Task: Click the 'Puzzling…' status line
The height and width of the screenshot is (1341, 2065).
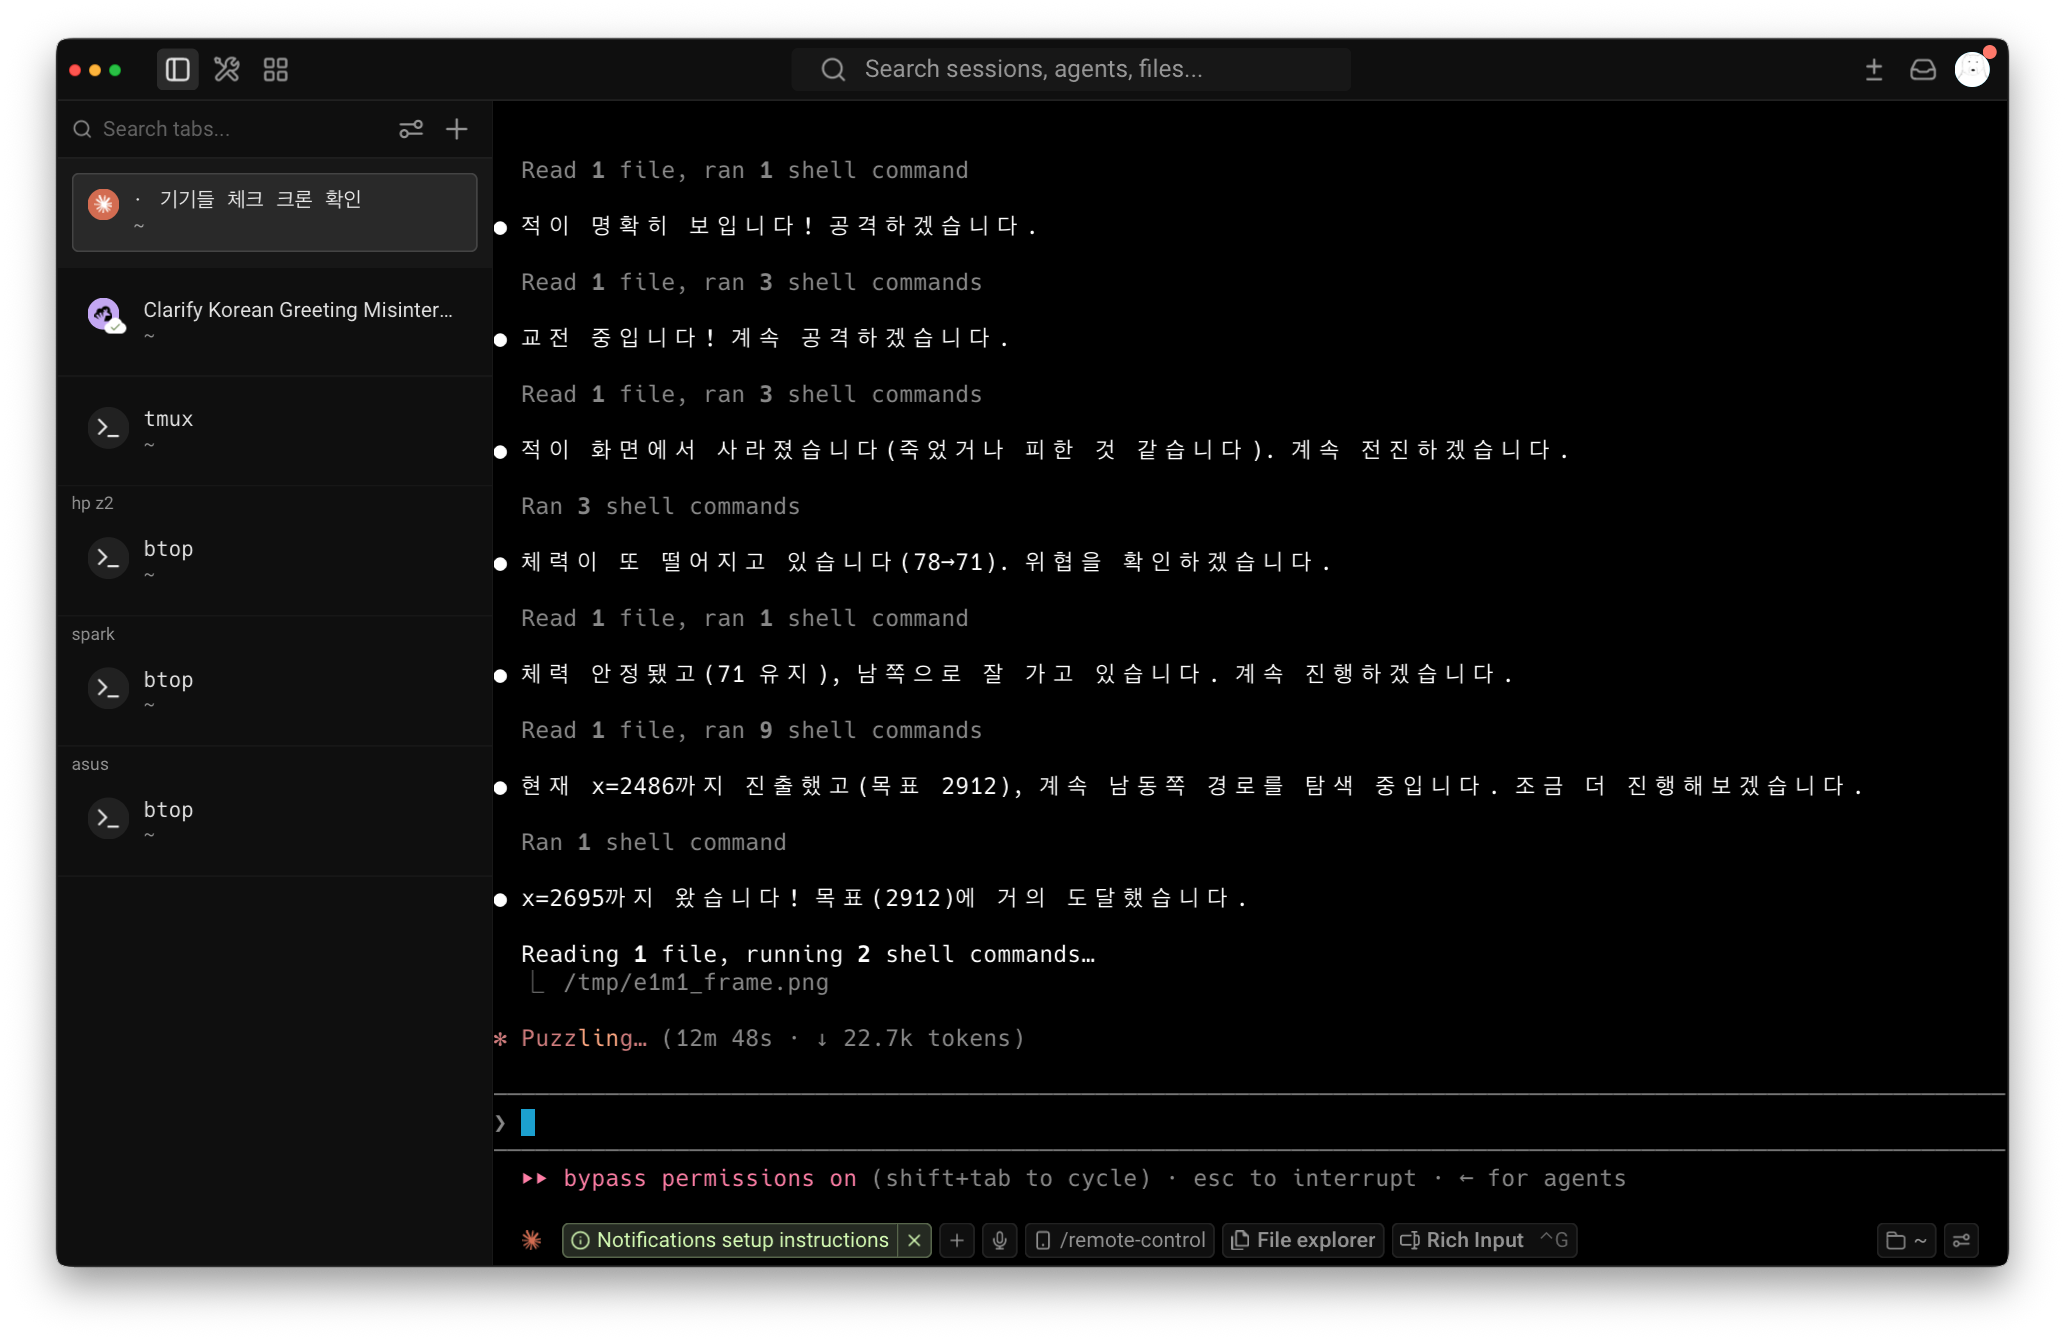Action: coord(760,1038)
